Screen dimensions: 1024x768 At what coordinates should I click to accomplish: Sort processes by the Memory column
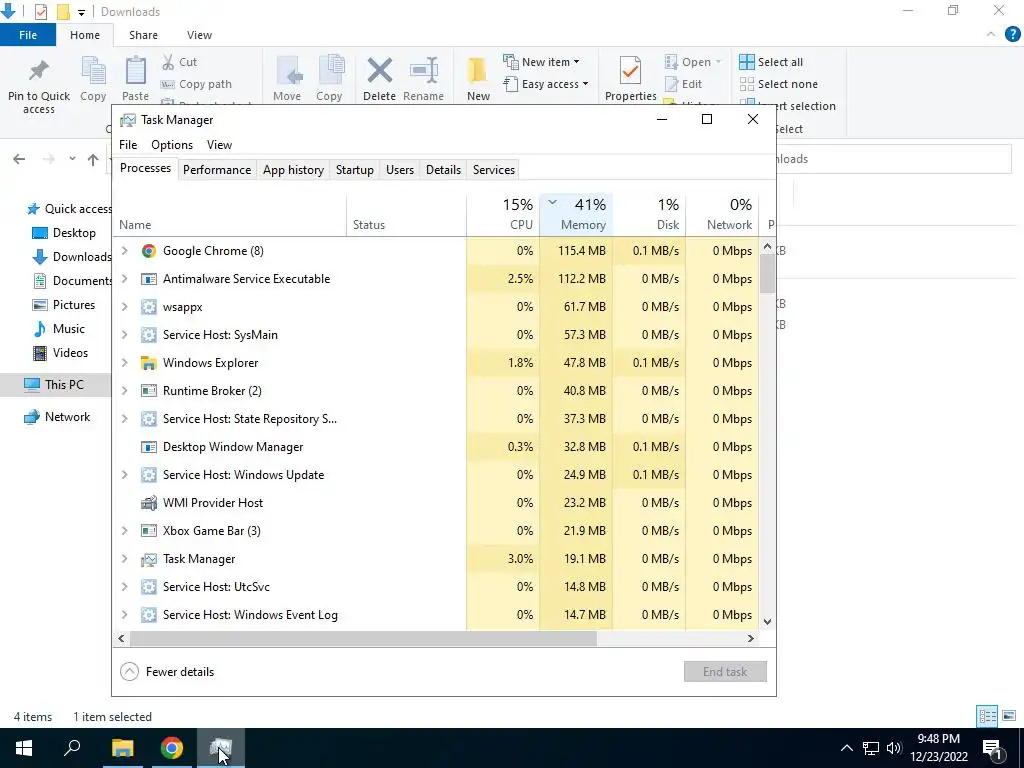[x=576, y=214]
